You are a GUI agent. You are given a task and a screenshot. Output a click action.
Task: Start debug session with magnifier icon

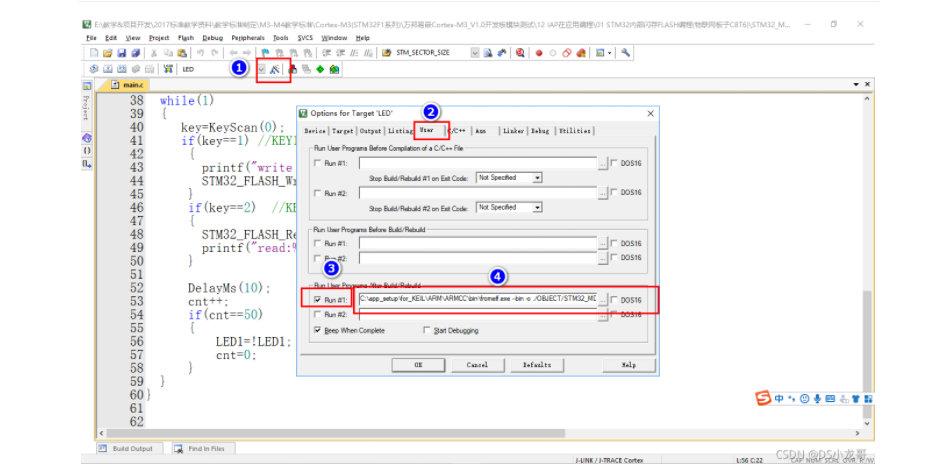coord(520,52)
